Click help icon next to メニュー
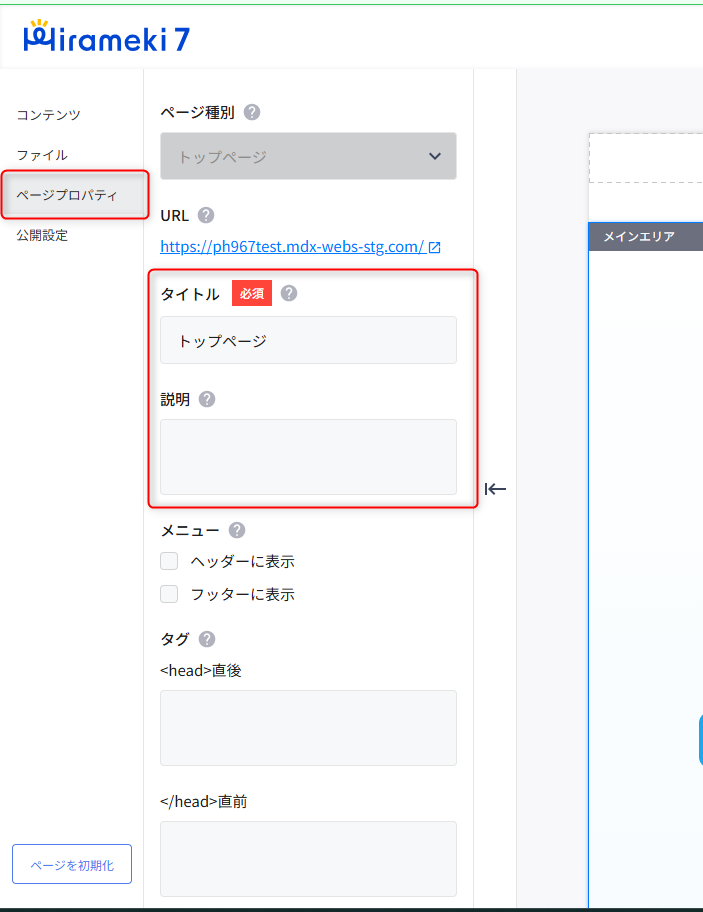 click(237, 530)
